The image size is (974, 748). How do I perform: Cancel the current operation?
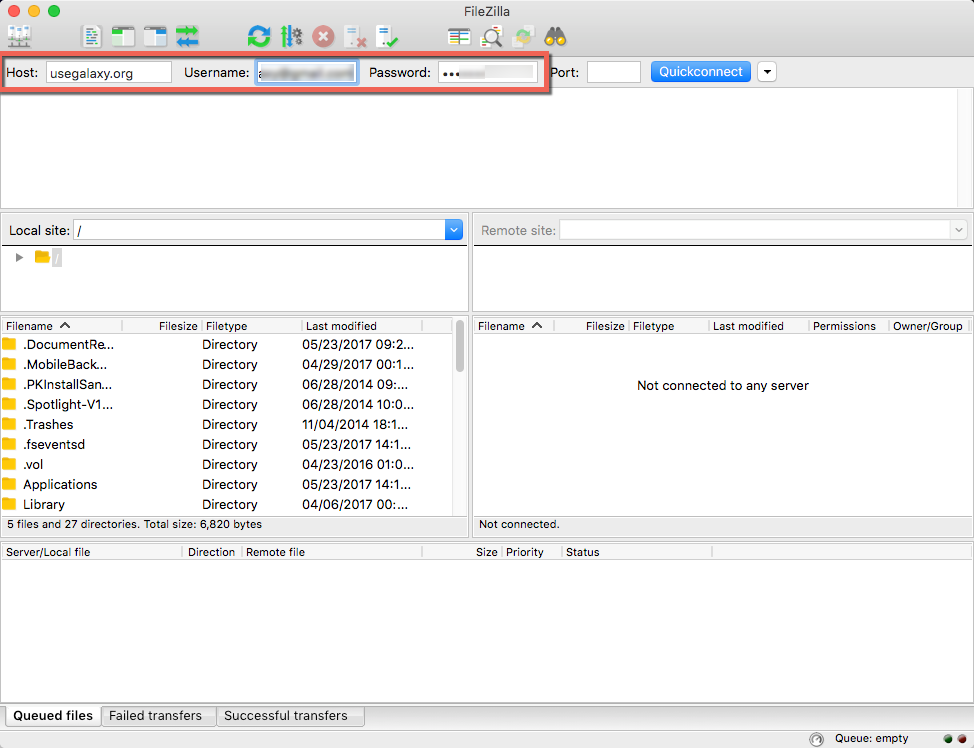(323, 37)
